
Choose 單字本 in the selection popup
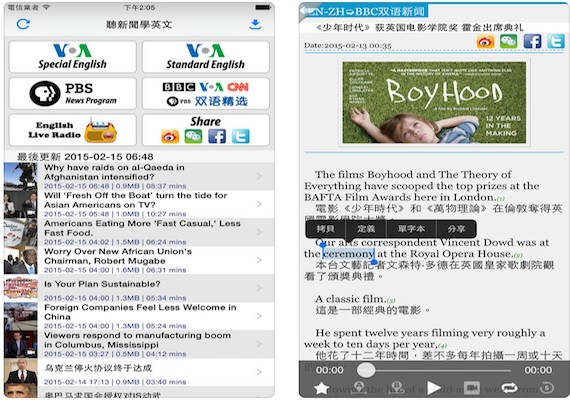pos(411,229)
